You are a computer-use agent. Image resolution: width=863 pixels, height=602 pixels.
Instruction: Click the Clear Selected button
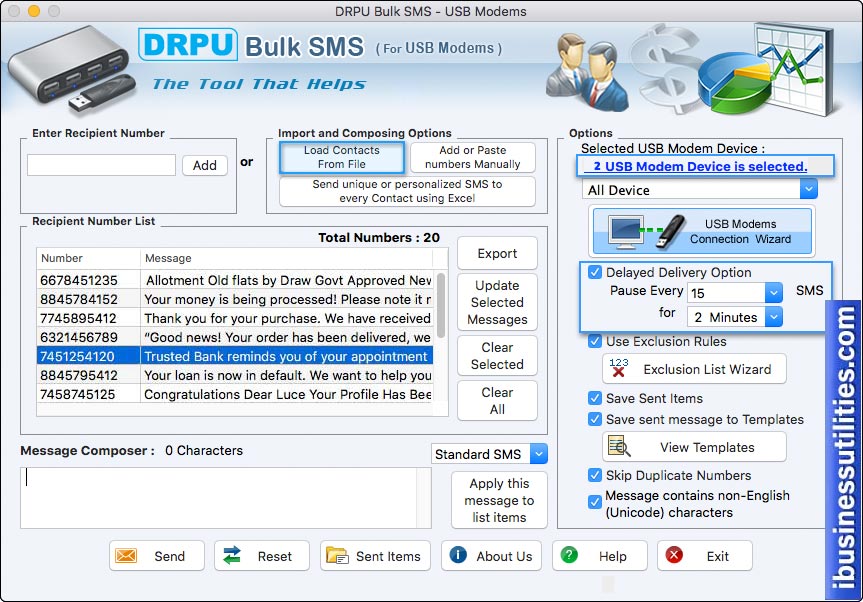497,355
